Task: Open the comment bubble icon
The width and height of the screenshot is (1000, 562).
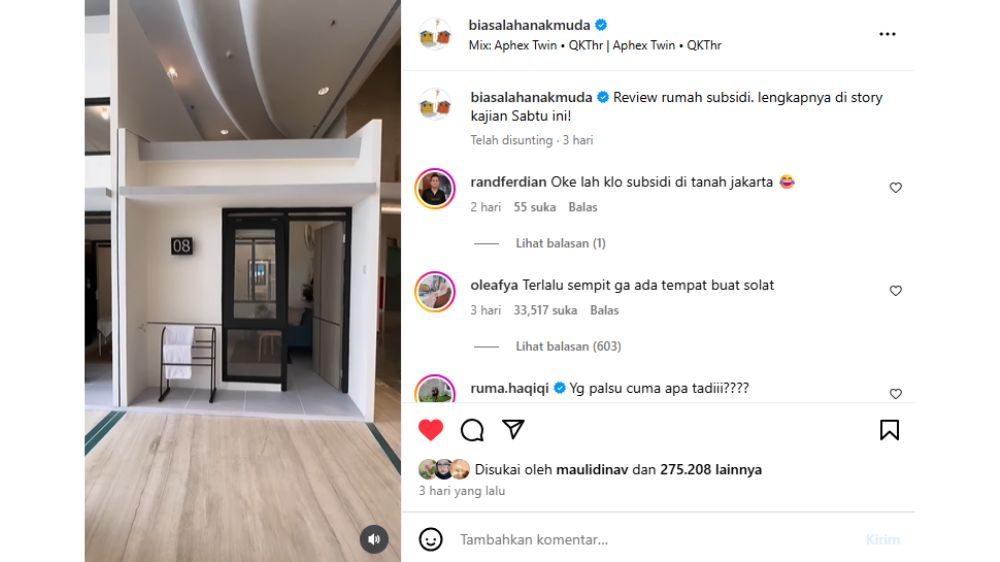Action: (472, 430)
